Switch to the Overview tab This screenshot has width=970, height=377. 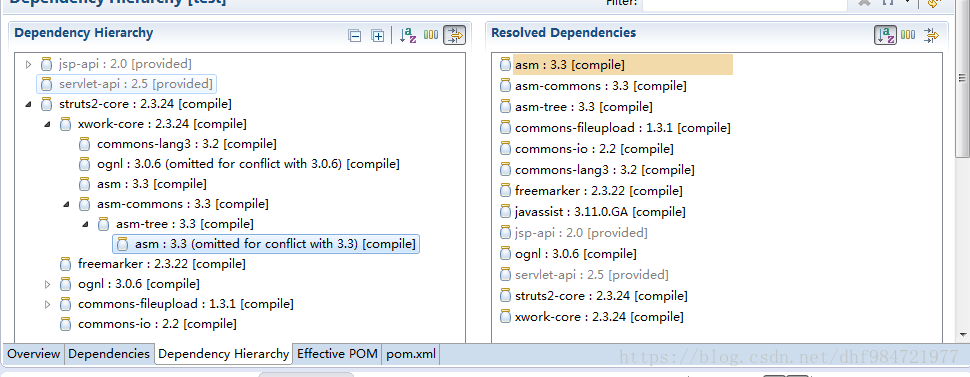pos(33,354)
